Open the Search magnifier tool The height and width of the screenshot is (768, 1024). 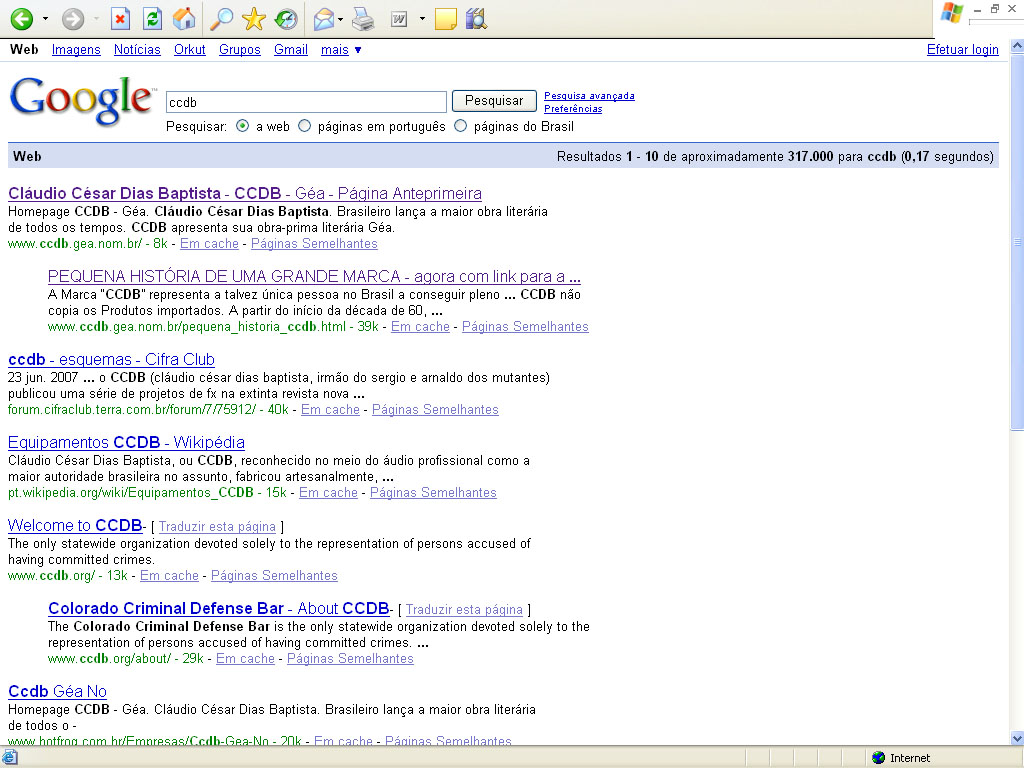pyautogui.click(x=222, y=18)
